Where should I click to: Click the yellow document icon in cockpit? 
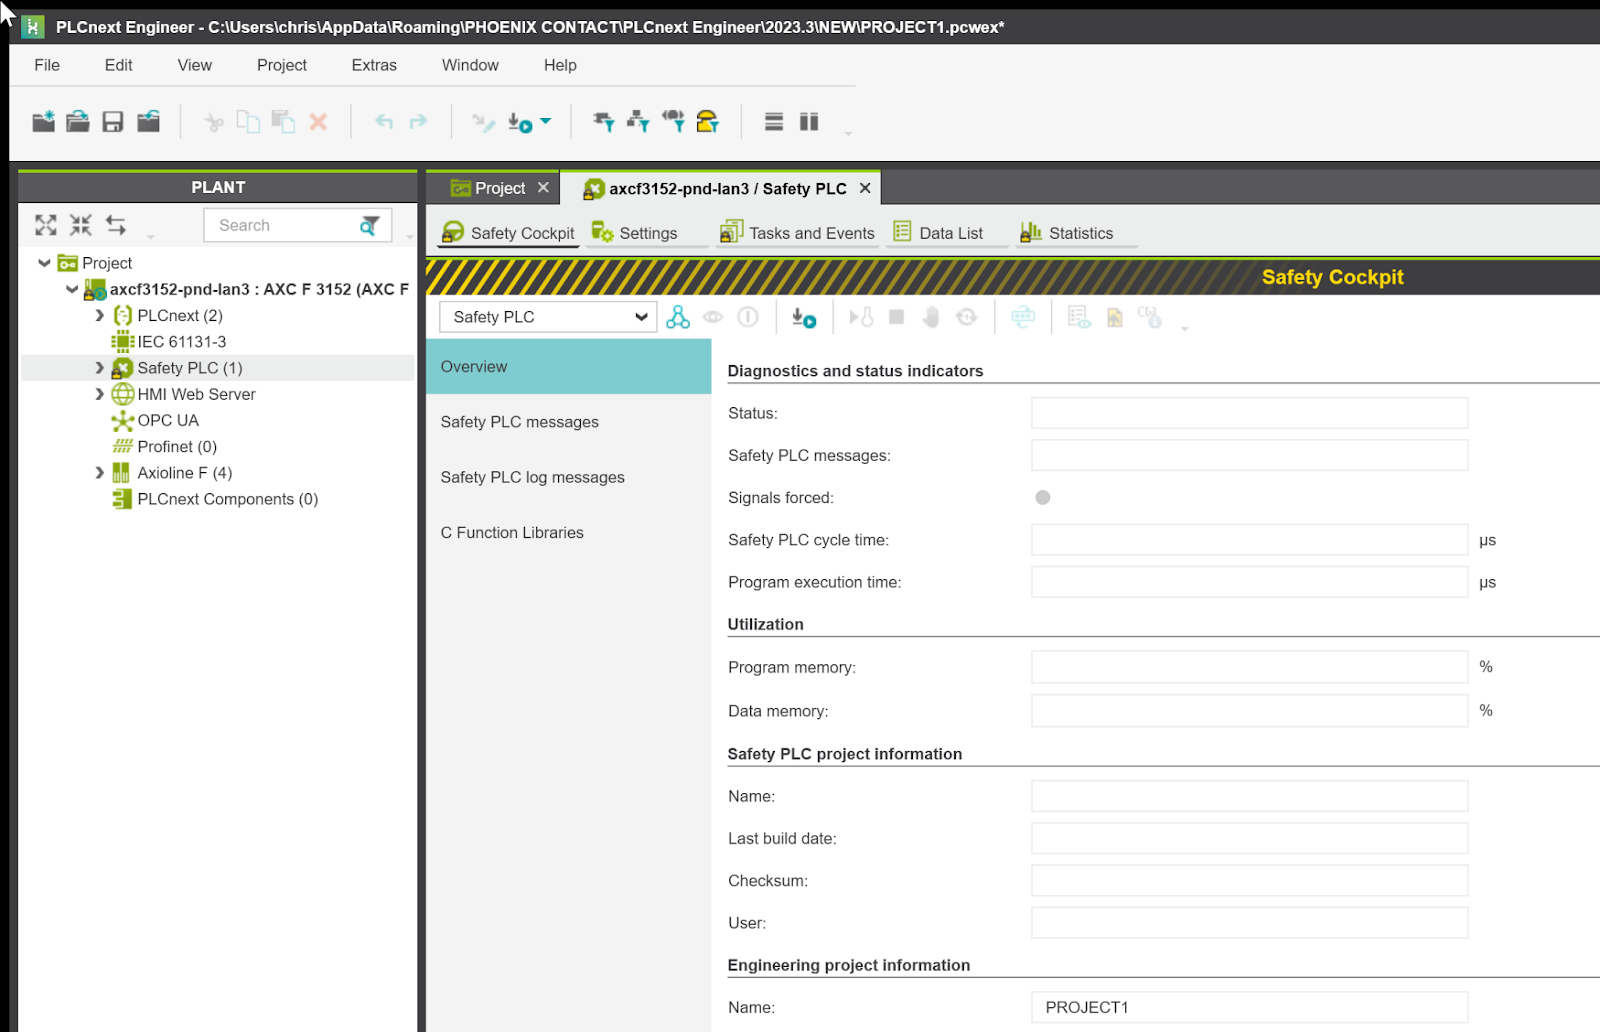pyautogui.click(x=1115, y=317)
